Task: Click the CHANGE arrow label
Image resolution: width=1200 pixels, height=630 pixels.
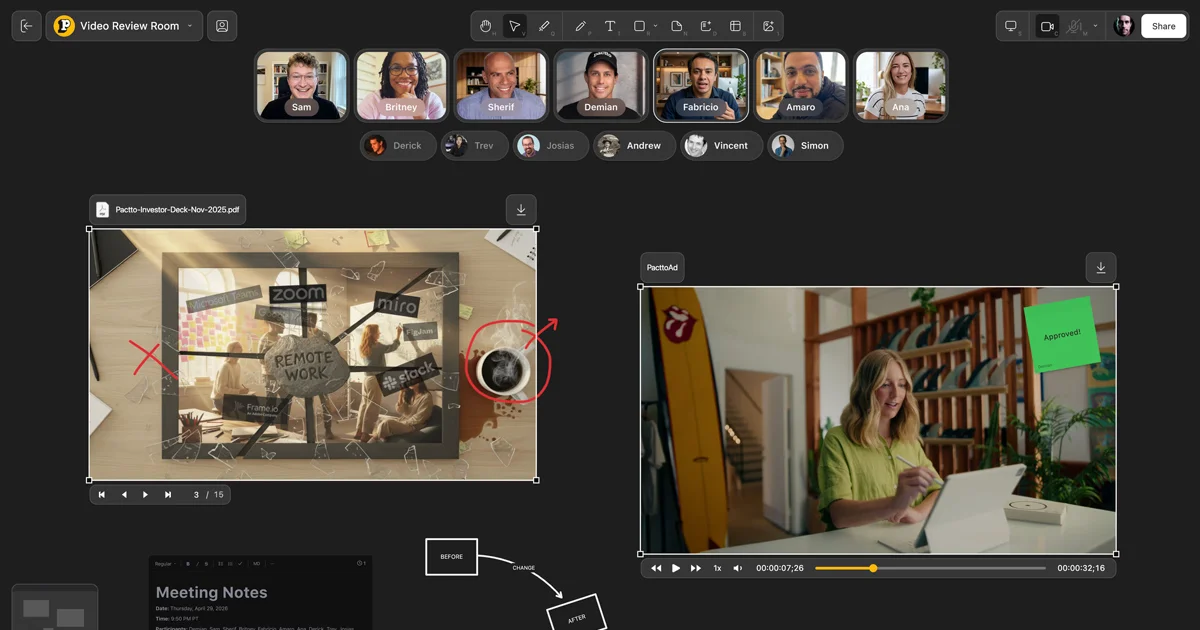Action: coord(524,568)
